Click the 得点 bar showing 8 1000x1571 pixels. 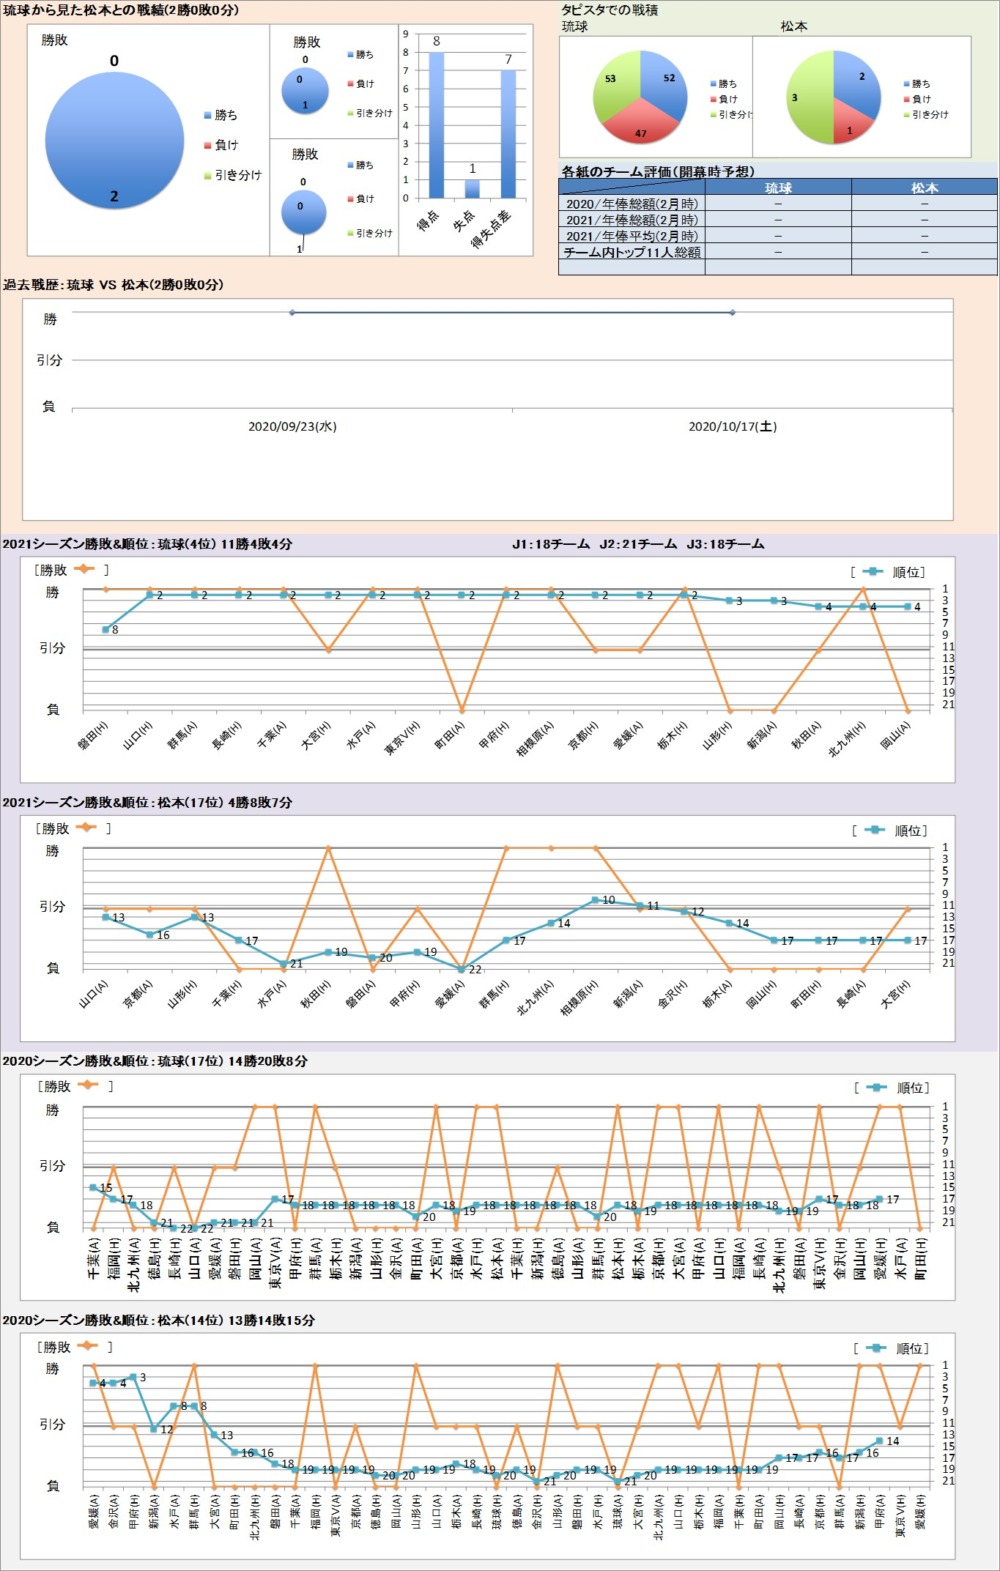tap(436, 124)
